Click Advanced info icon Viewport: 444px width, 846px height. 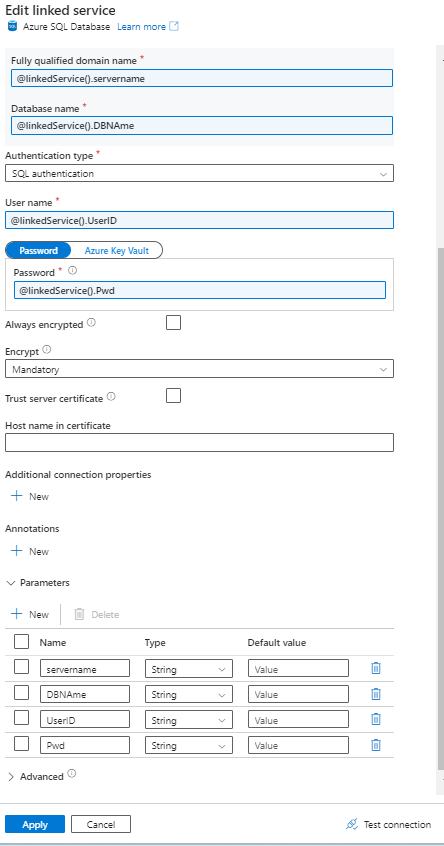72,774
